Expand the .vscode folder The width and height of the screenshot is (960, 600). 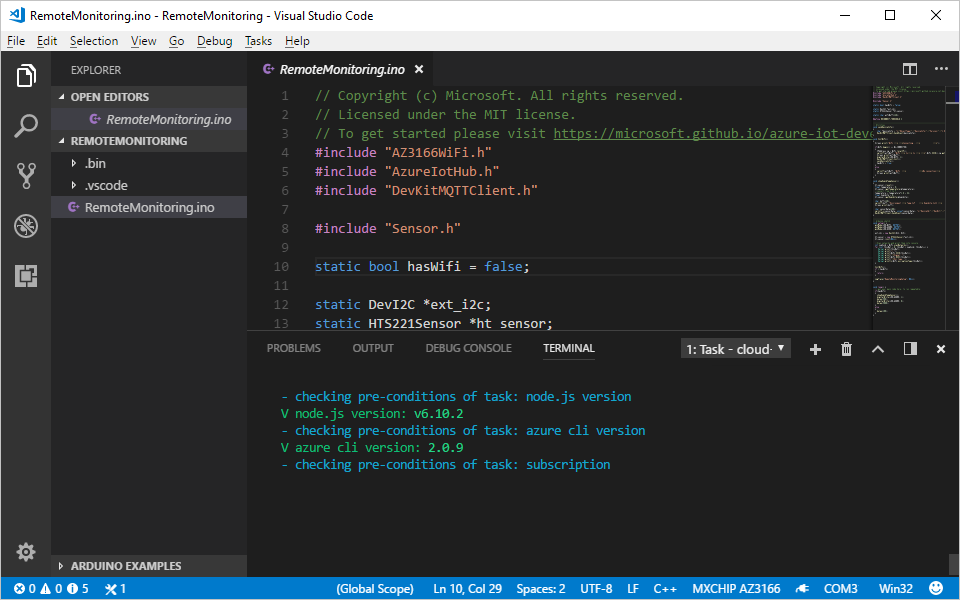[105, 185]
